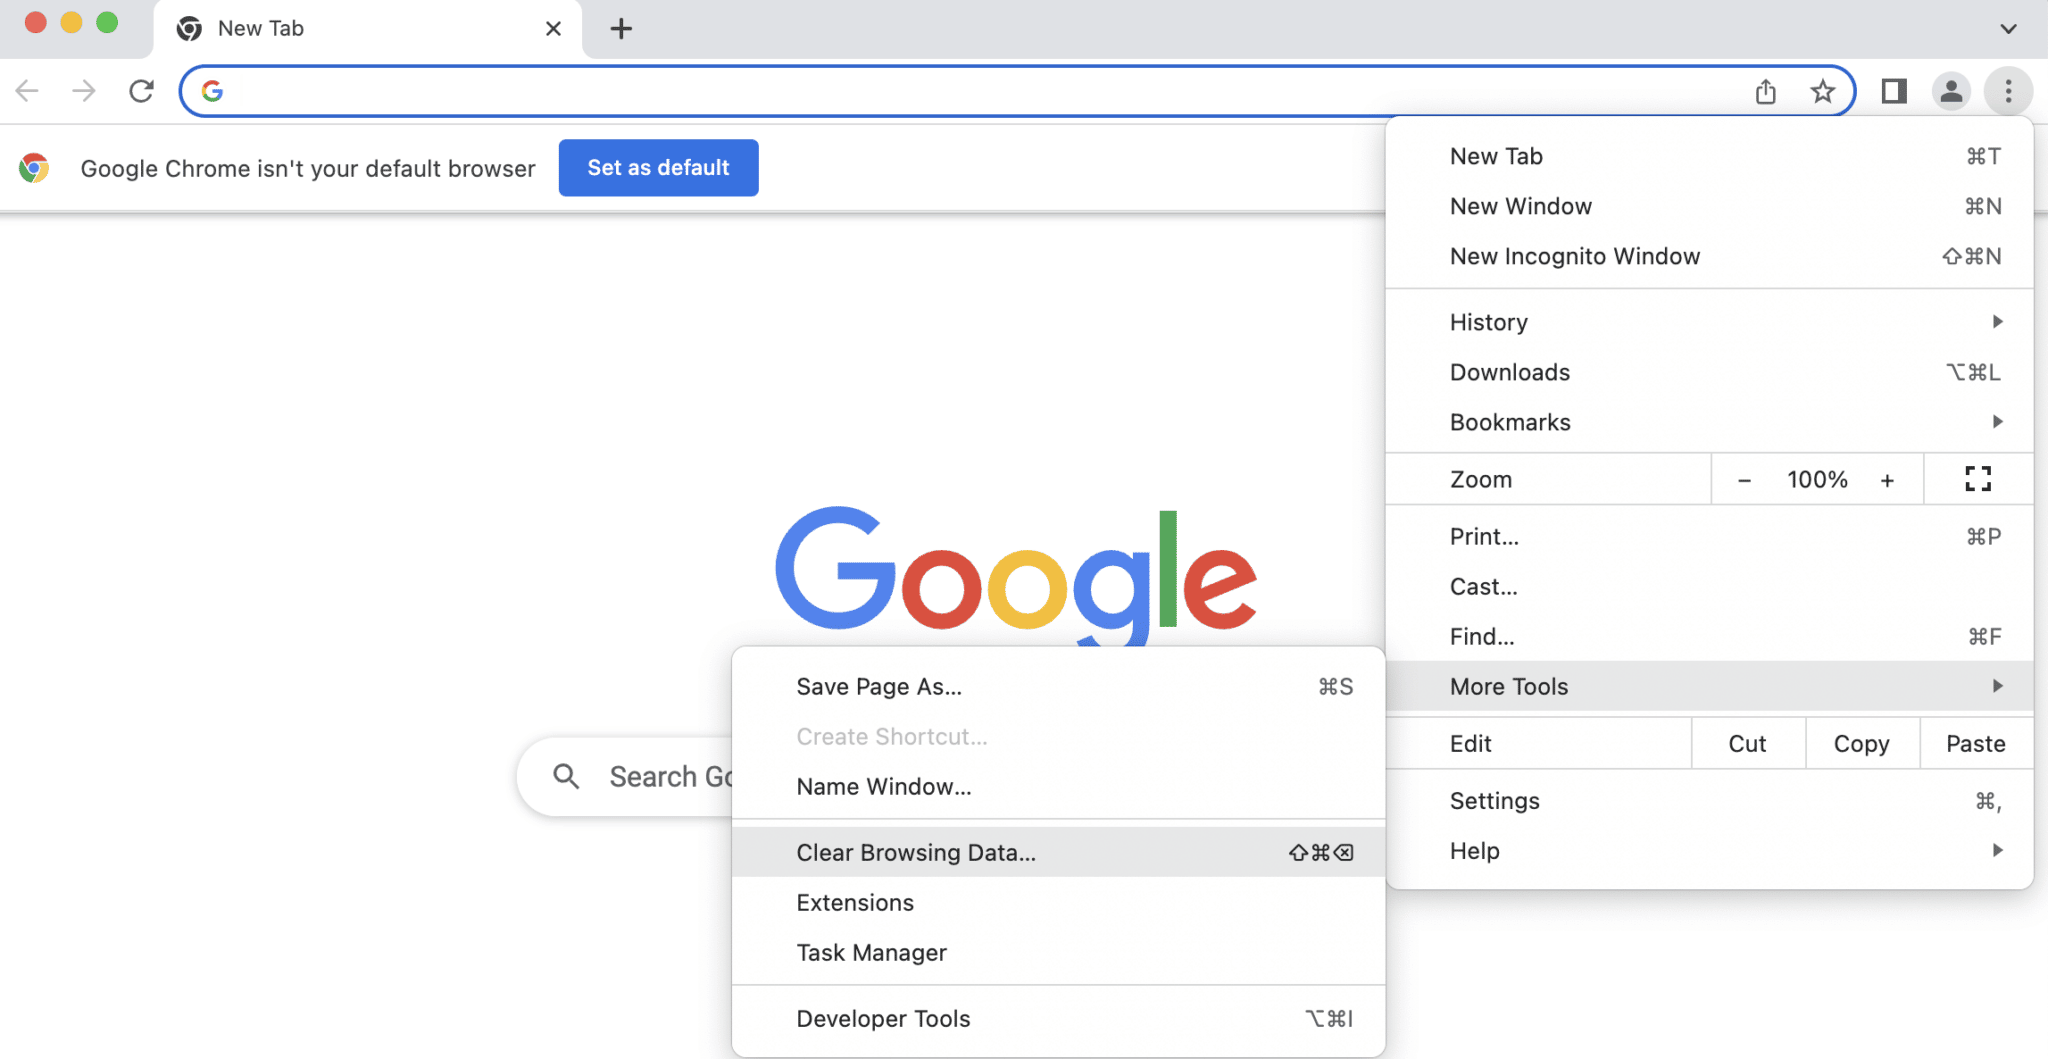Viewport: 2048px width, 1059px height.
Task: Click the Copy button in Edit row
Action: point(1861,744)
